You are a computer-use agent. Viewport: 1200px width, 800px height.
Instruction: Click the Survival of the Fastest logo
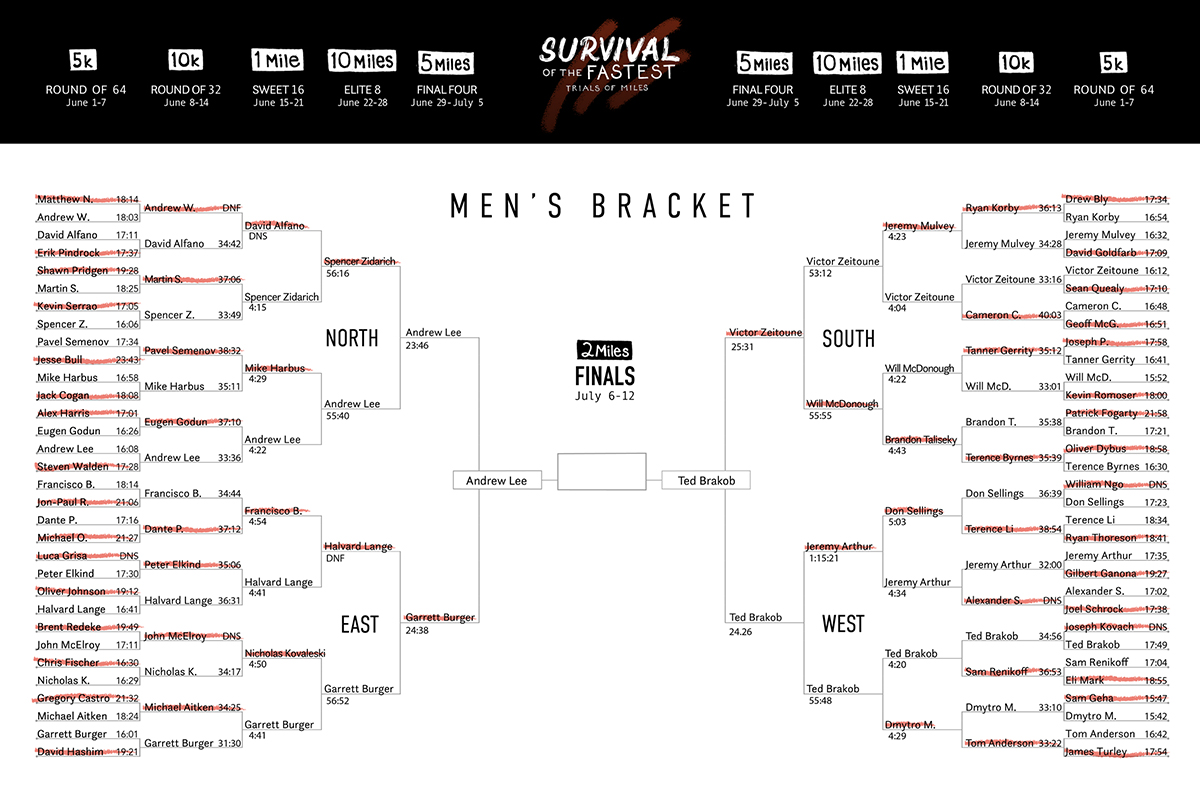pyautogui.click(x=607, y=61)
